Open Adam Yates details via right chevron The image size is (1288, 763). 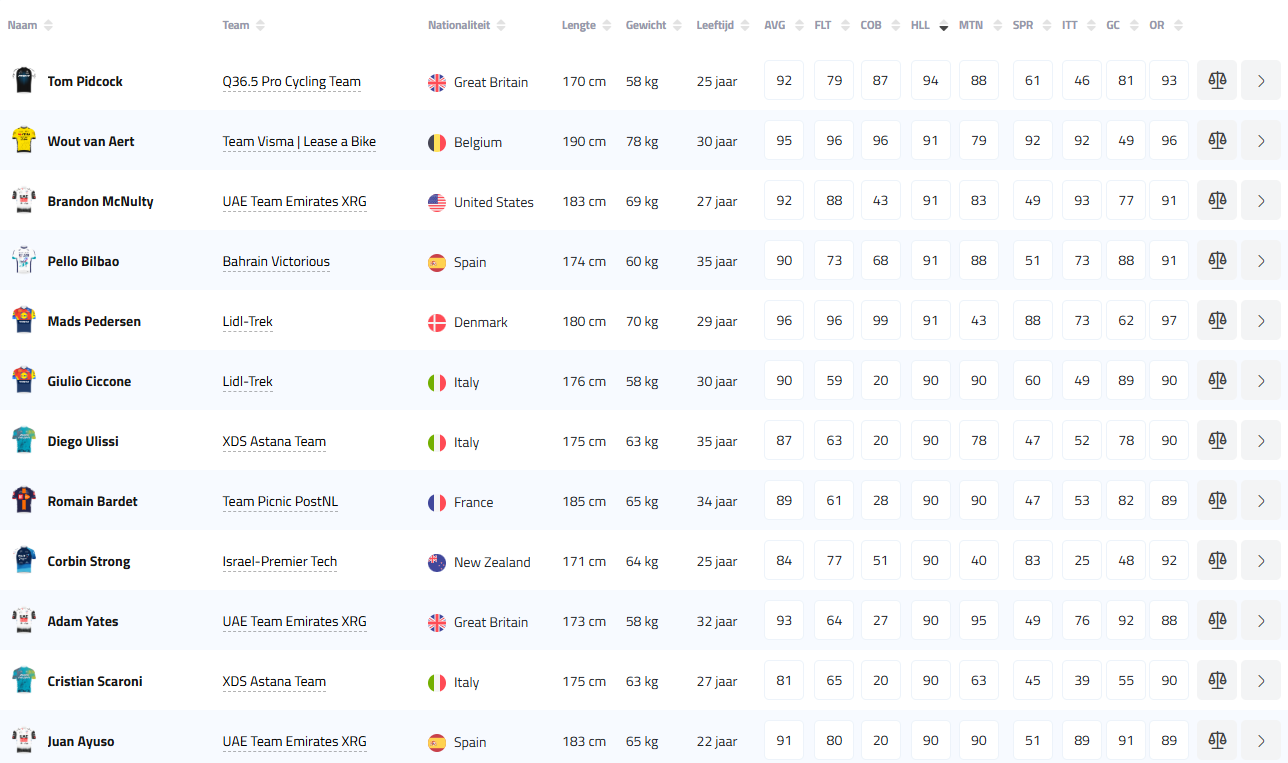pyautogui.click(x=1260, y=621)
